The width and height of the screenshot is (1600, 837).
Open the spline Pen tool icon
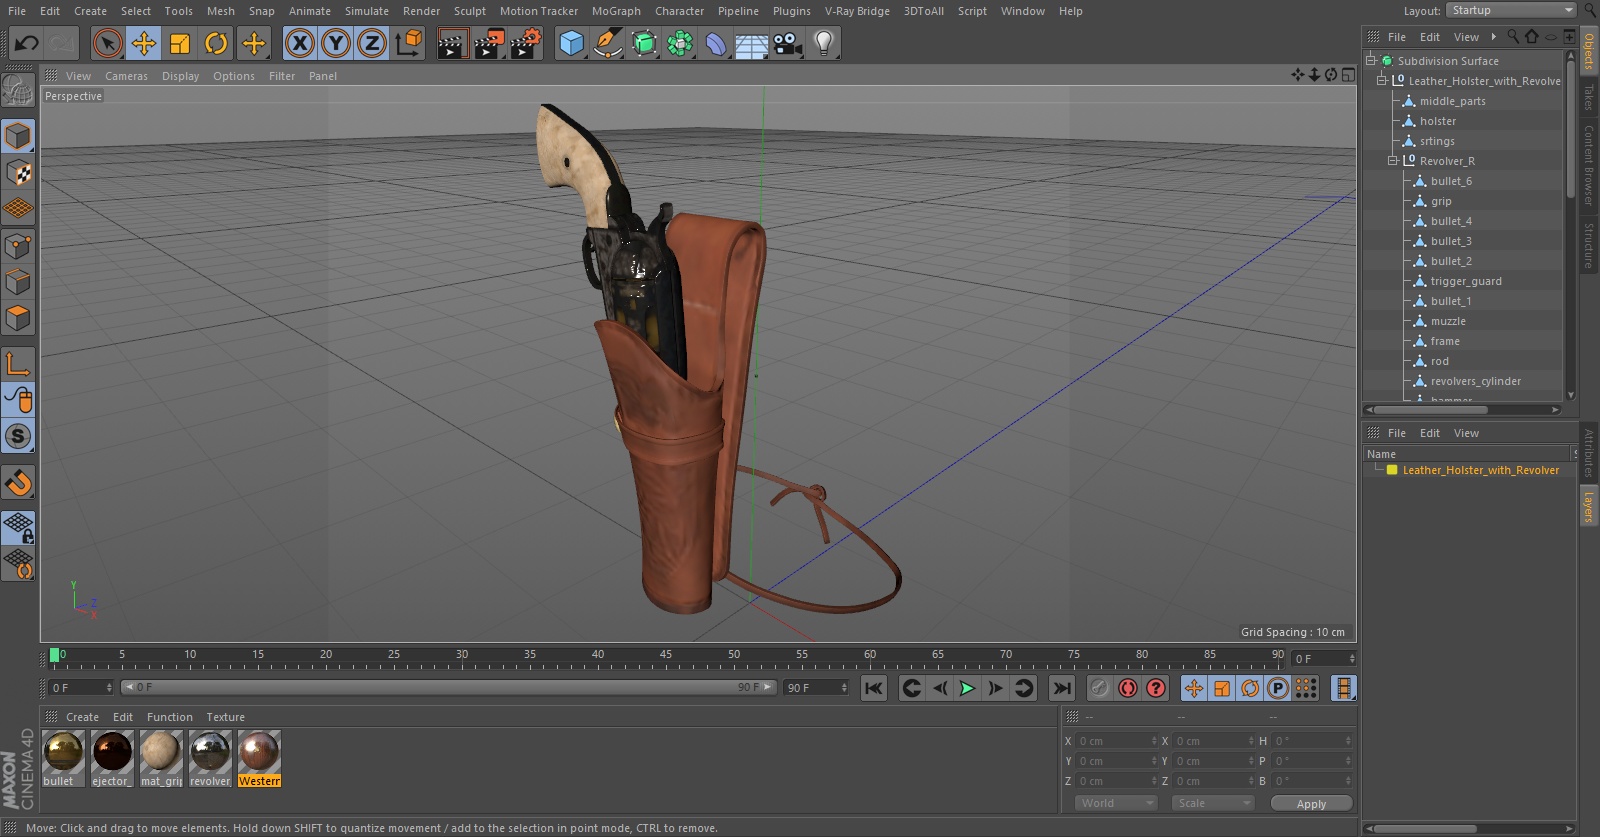[x=607, y=43]
